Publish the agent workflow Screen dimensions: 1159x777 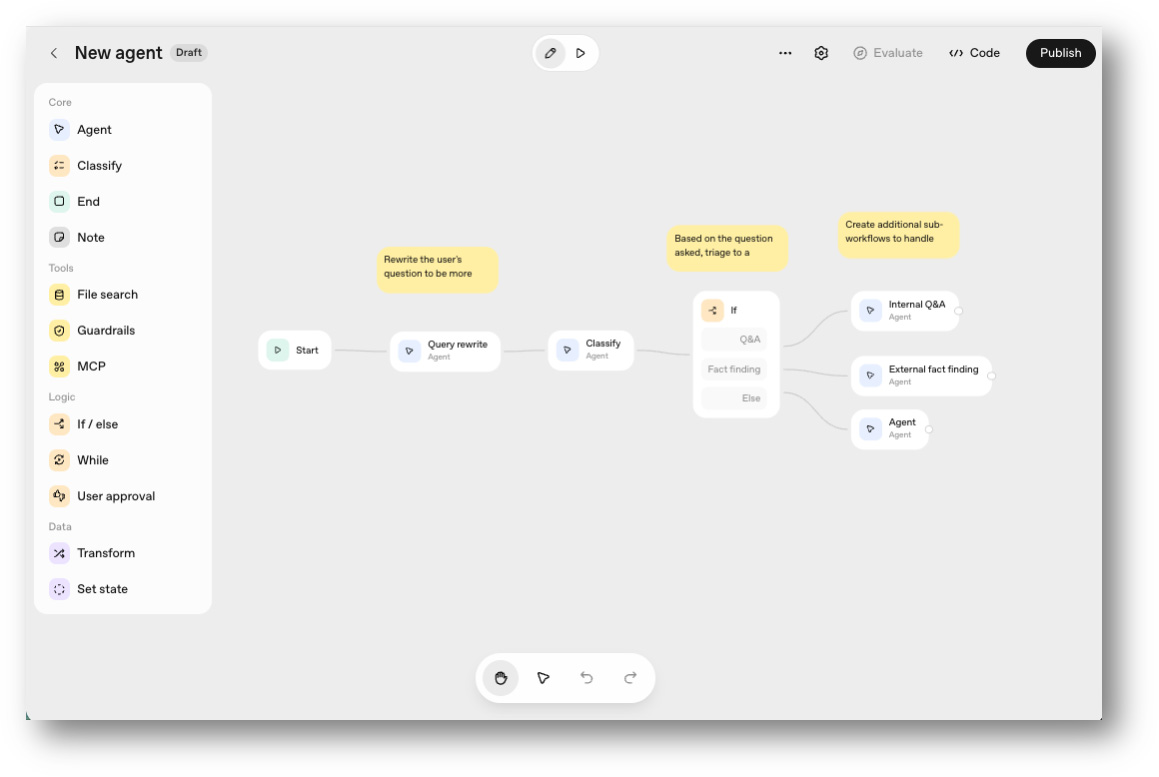click(1060, 53)
